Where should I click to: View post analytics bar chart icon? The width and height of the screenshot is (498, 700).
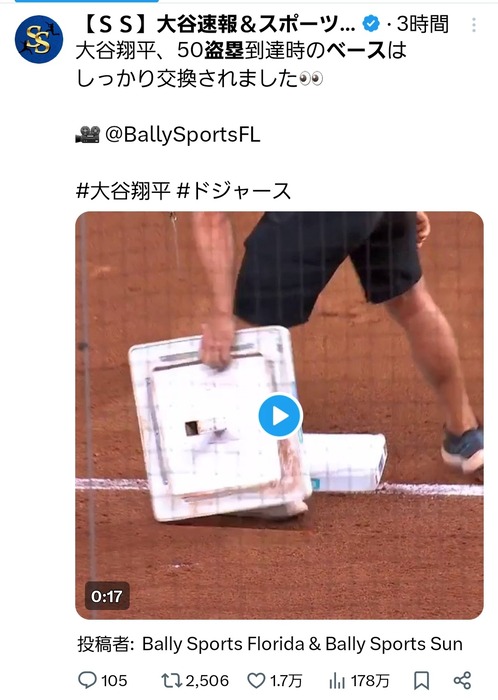click(x=337, y=681)
